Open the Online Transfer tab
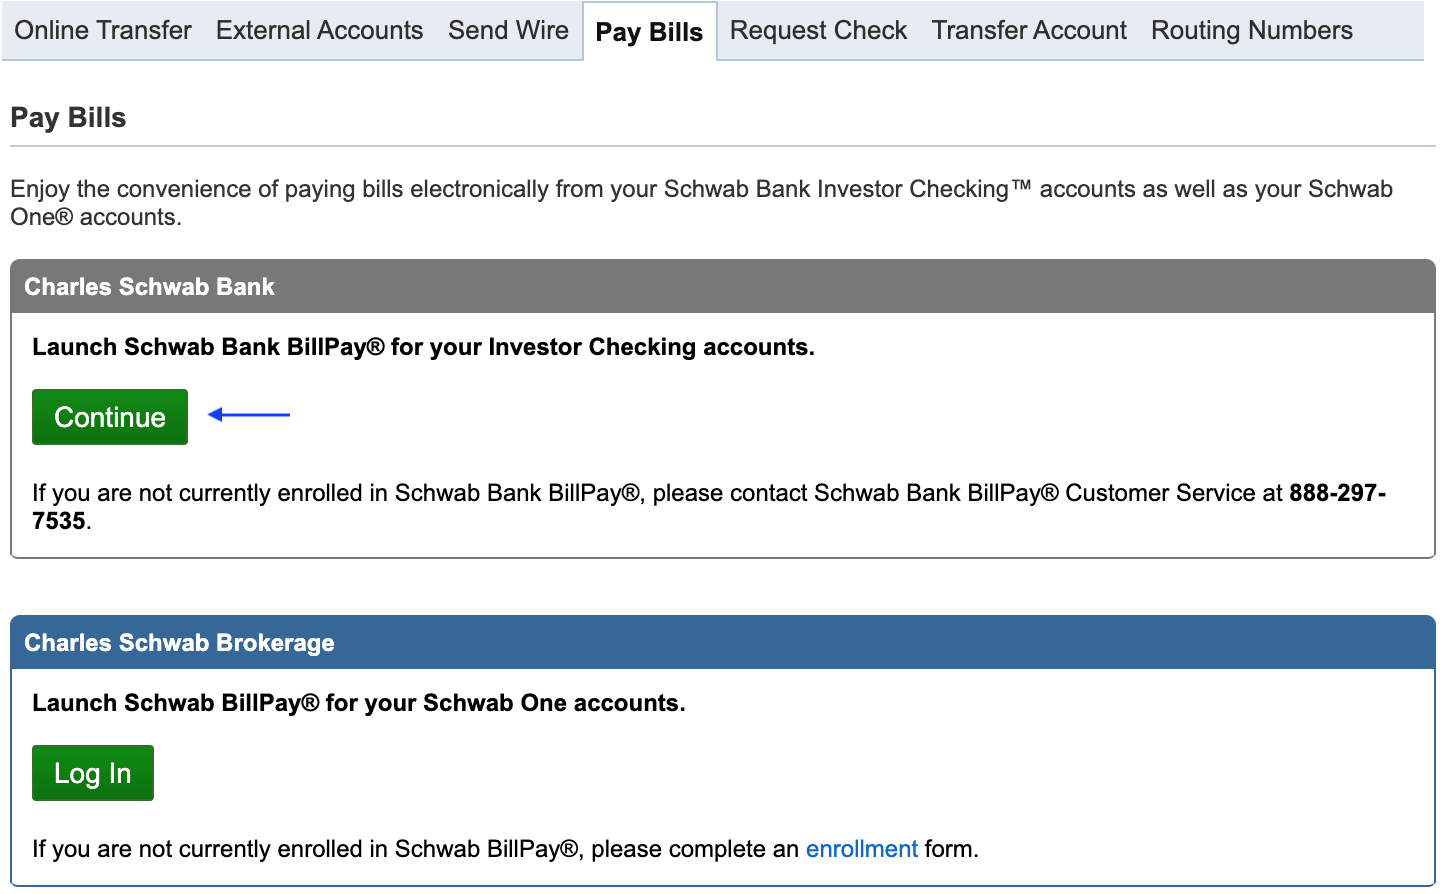Viewport: 1442px width, 894px height. [x=103, y=31]
